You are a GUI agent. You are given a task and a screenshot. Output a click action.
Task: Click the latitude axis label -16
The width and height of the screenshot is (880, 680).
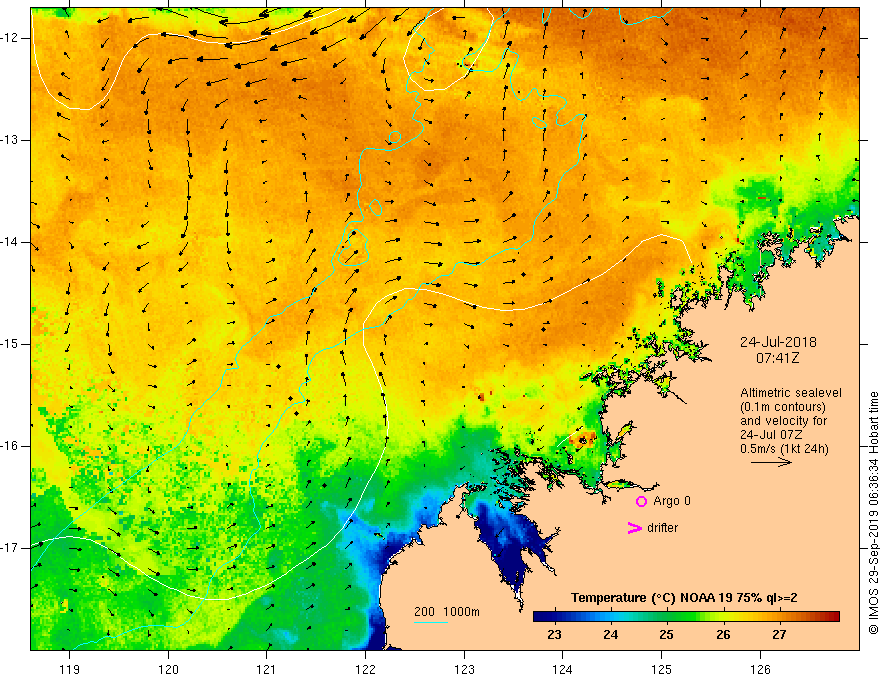pos(10,446)
